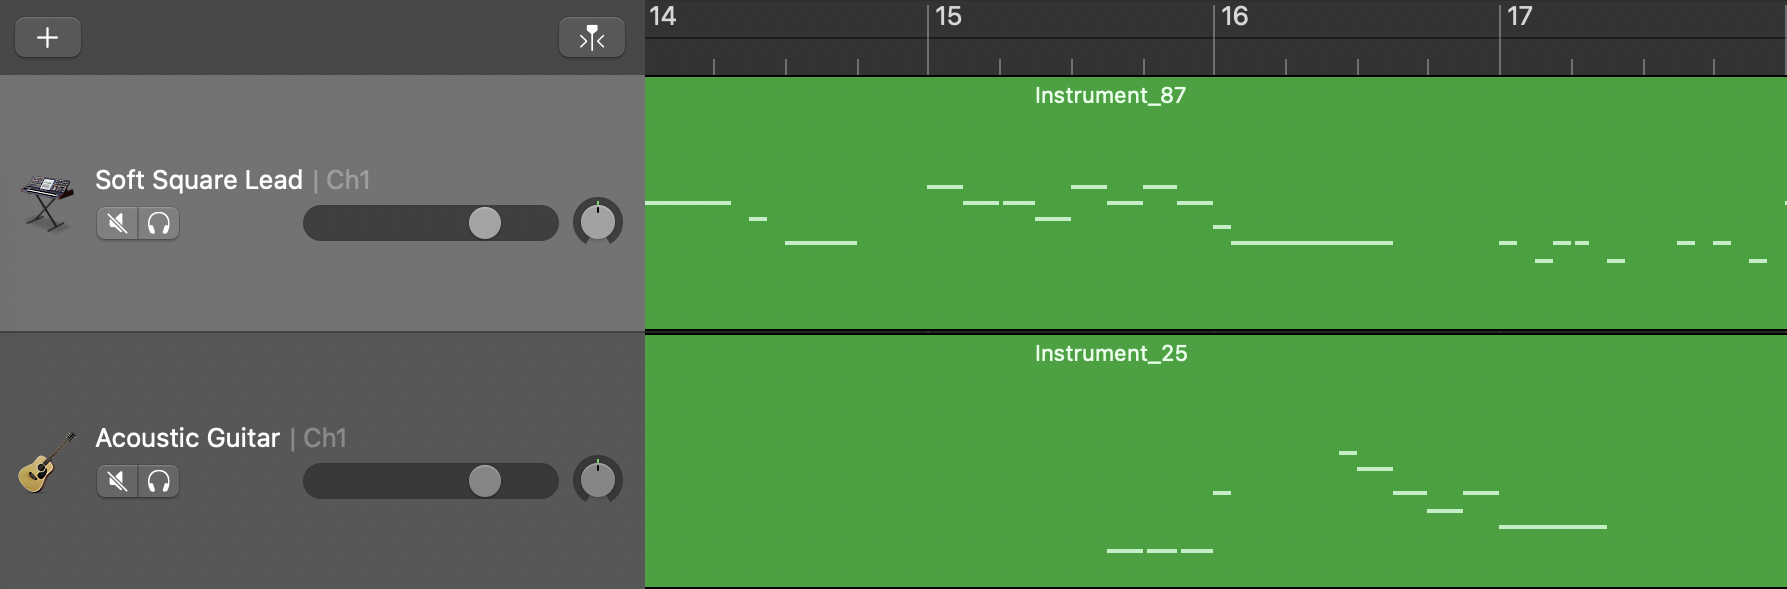The height and width of the screenshot is (589, 1787).
Task: Mute the Soft Square Lead track
Action: coord(118,223)
